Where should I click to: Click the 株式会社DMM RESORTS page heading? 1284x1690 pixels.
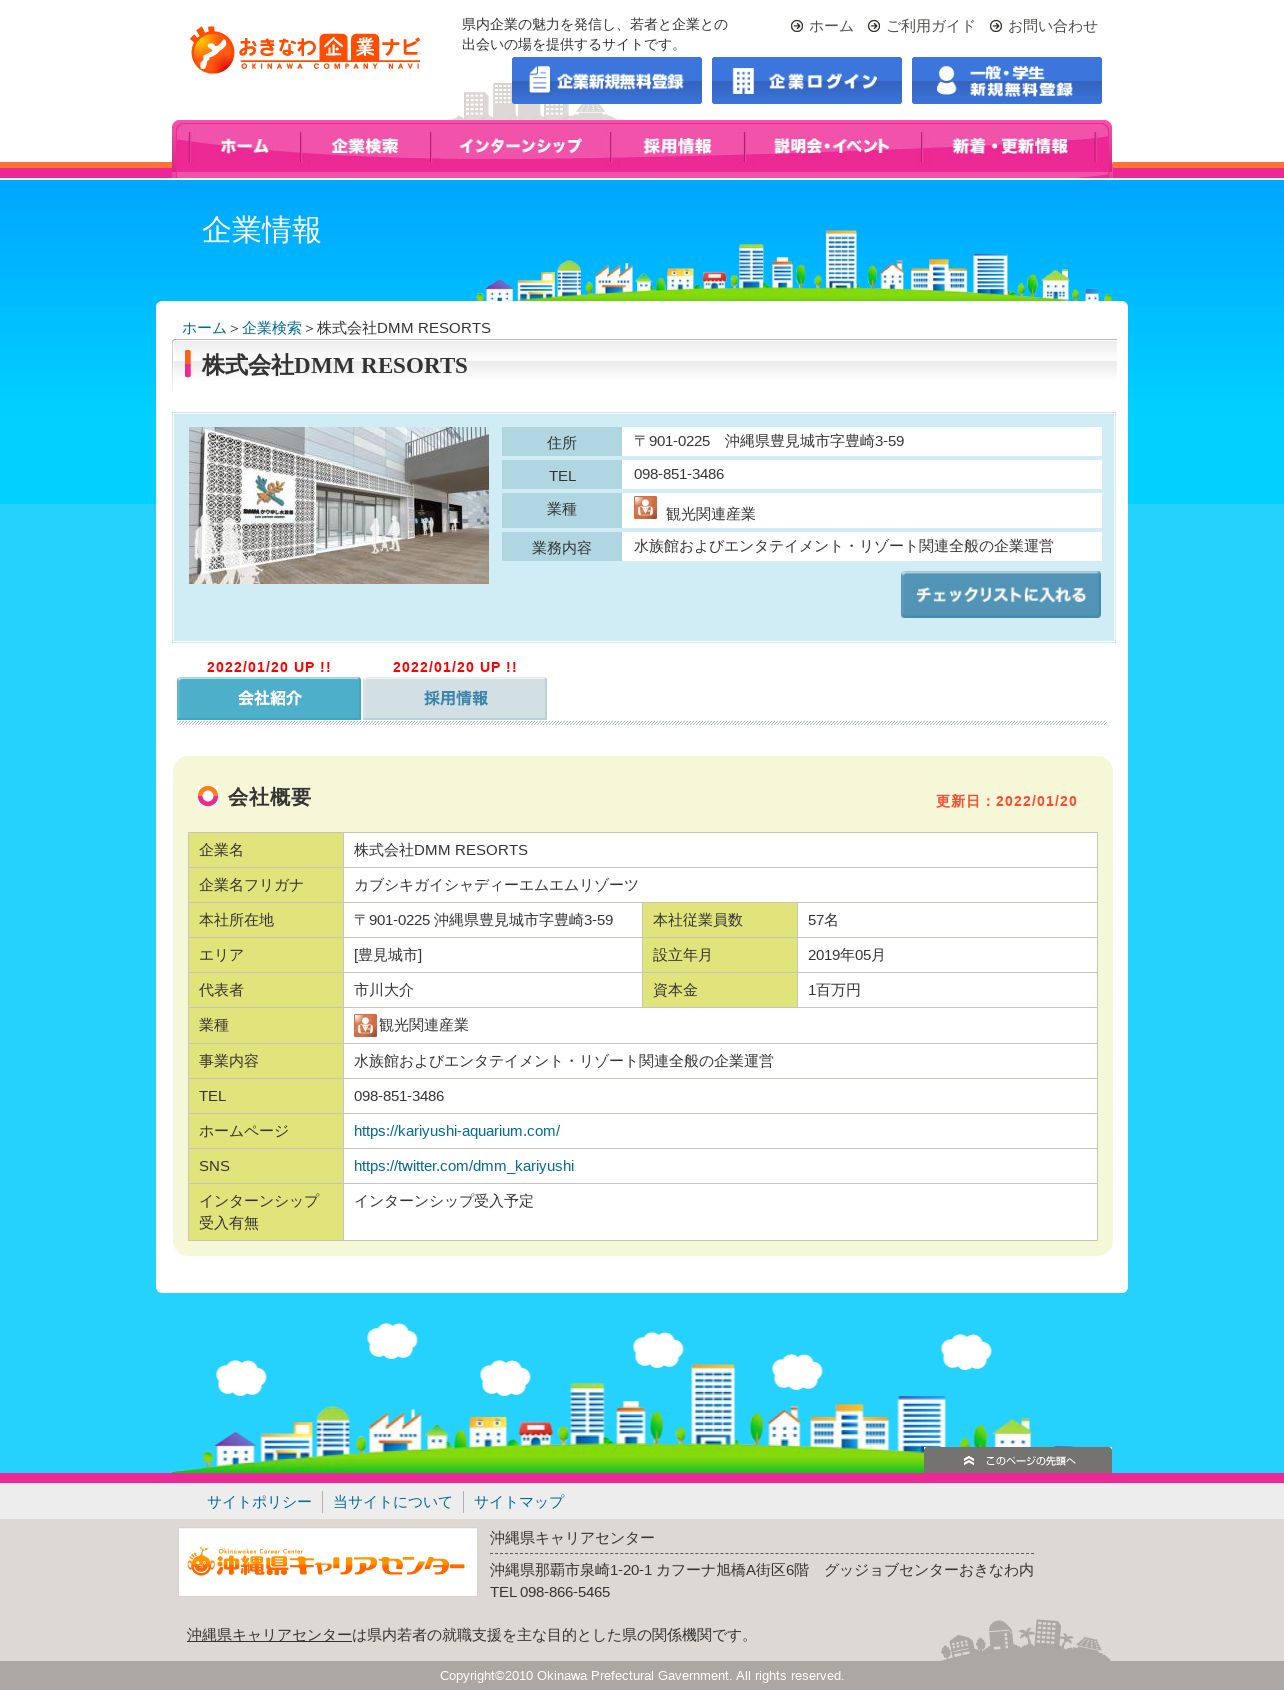tap(335, 365)
